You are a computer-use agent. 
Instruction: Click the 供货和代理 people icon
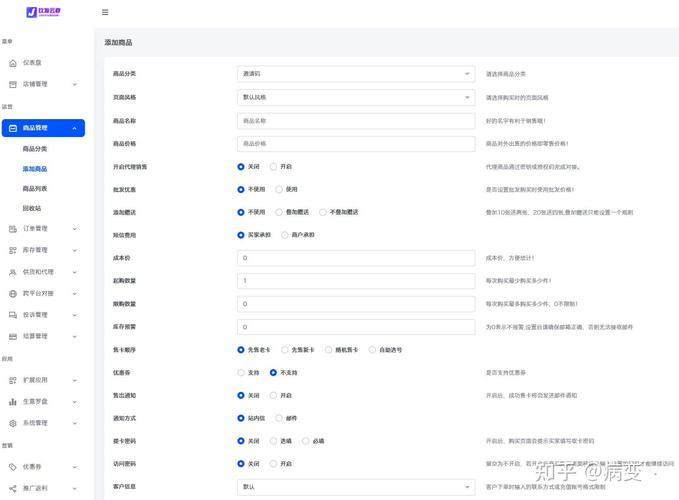tap(13, 272)
